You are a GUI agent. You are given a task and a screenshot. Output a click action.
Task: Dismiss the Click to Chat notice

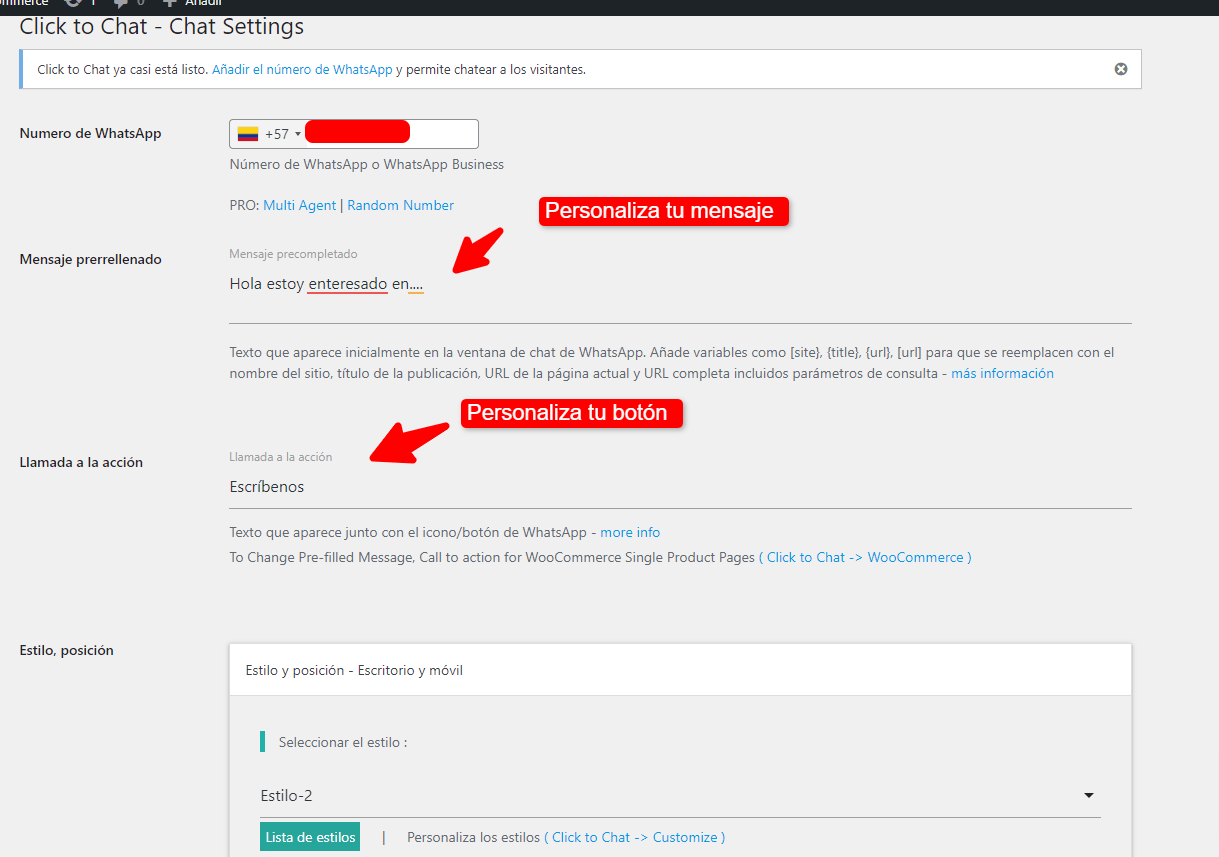click(1121, 69)
